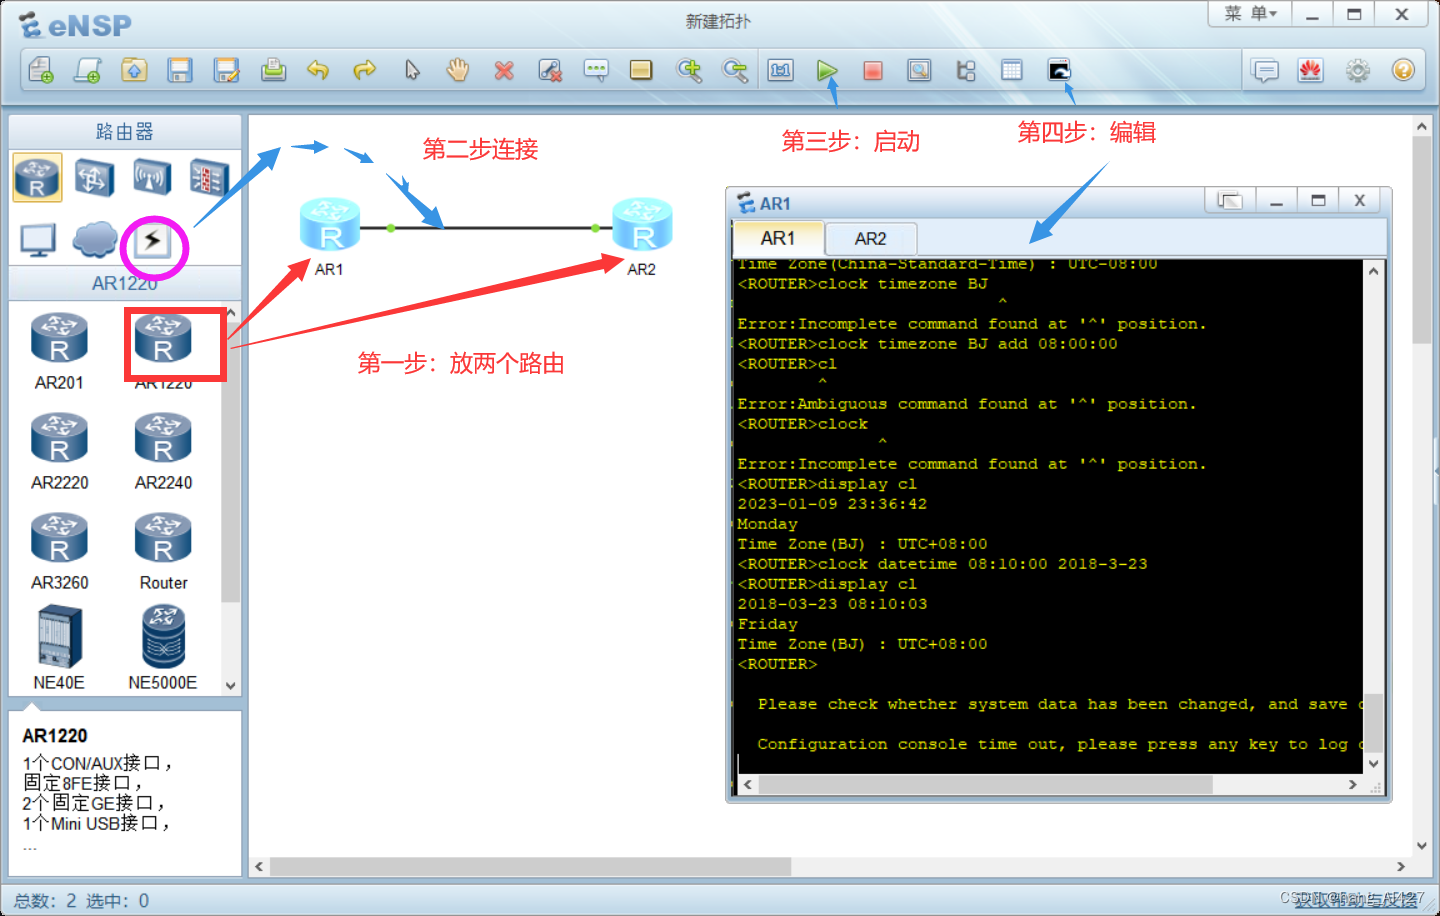
Task: Open the 菜单 dropdown menu
Action: pos(1251,14)
